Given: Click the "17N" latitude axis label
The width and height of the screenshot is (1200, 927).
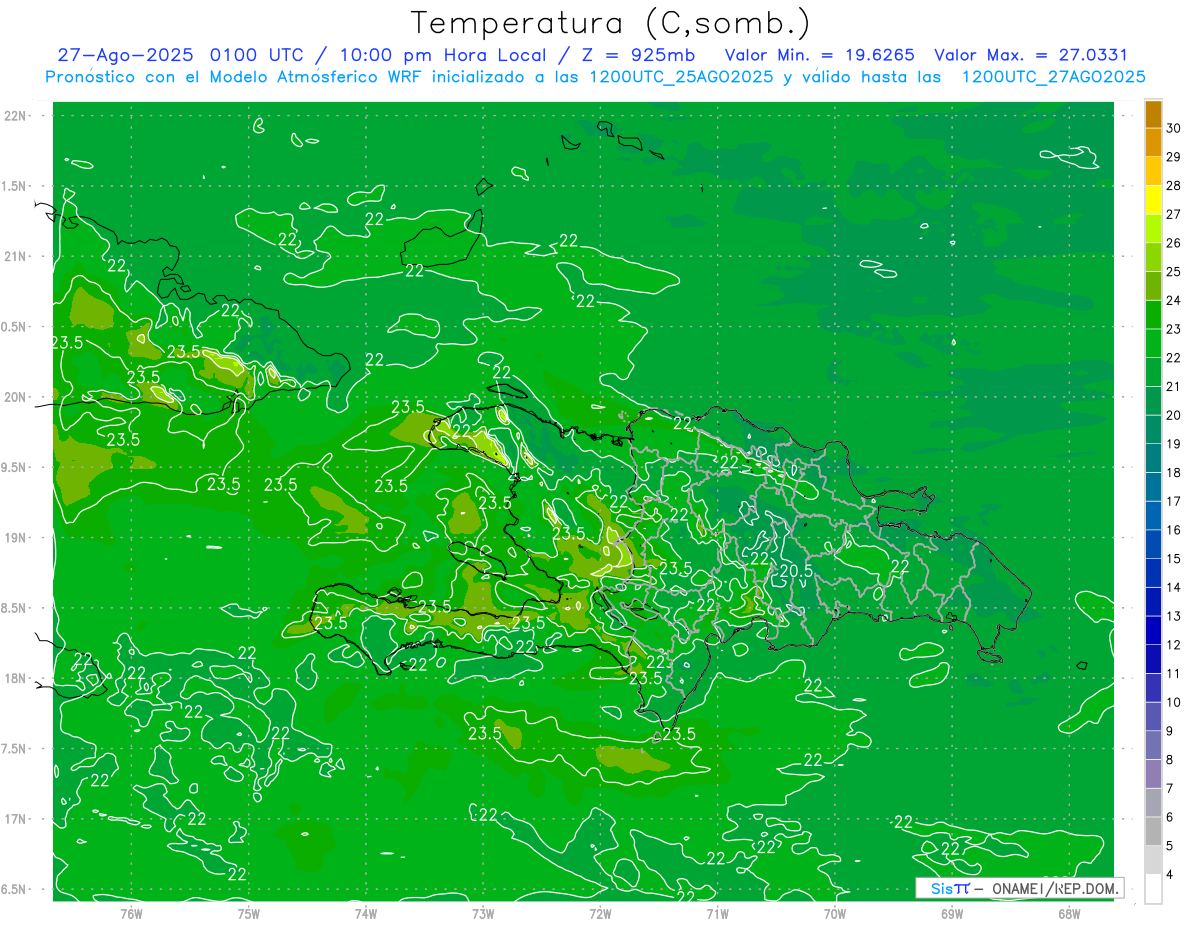Looking at the screenshot, I should [16, 819].
